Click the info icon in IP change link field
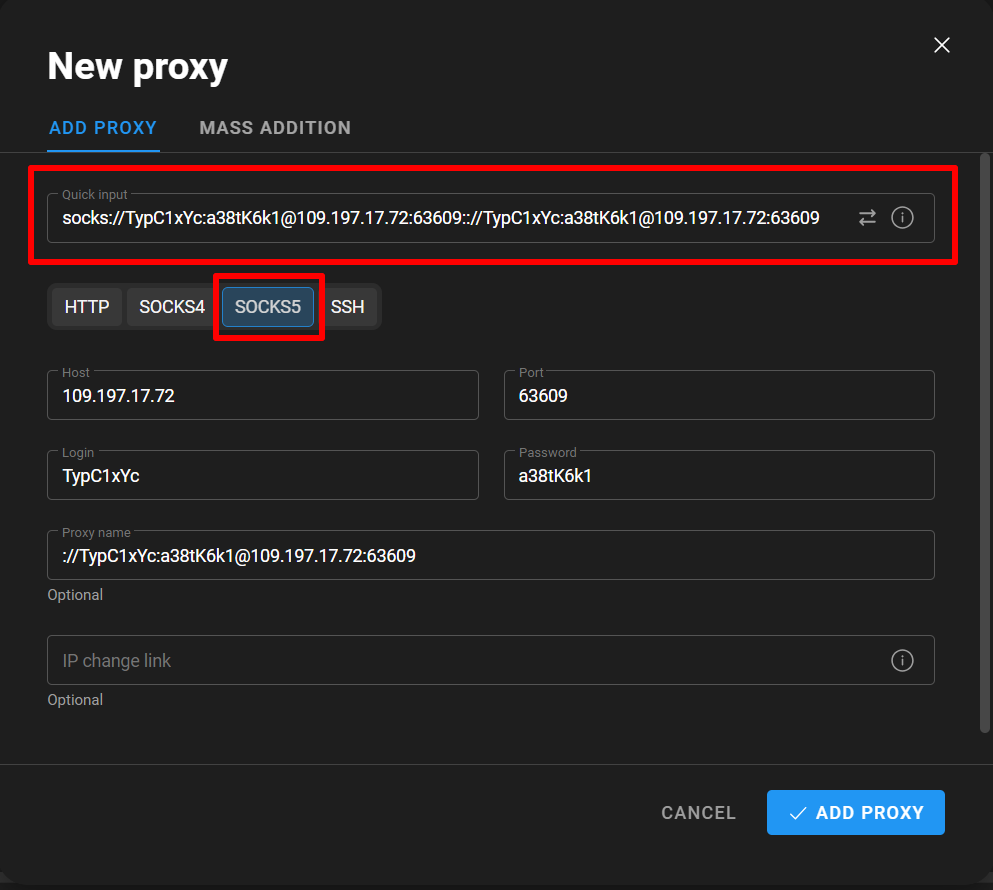Viewport: 993px width, 890px height. [902, 661]
